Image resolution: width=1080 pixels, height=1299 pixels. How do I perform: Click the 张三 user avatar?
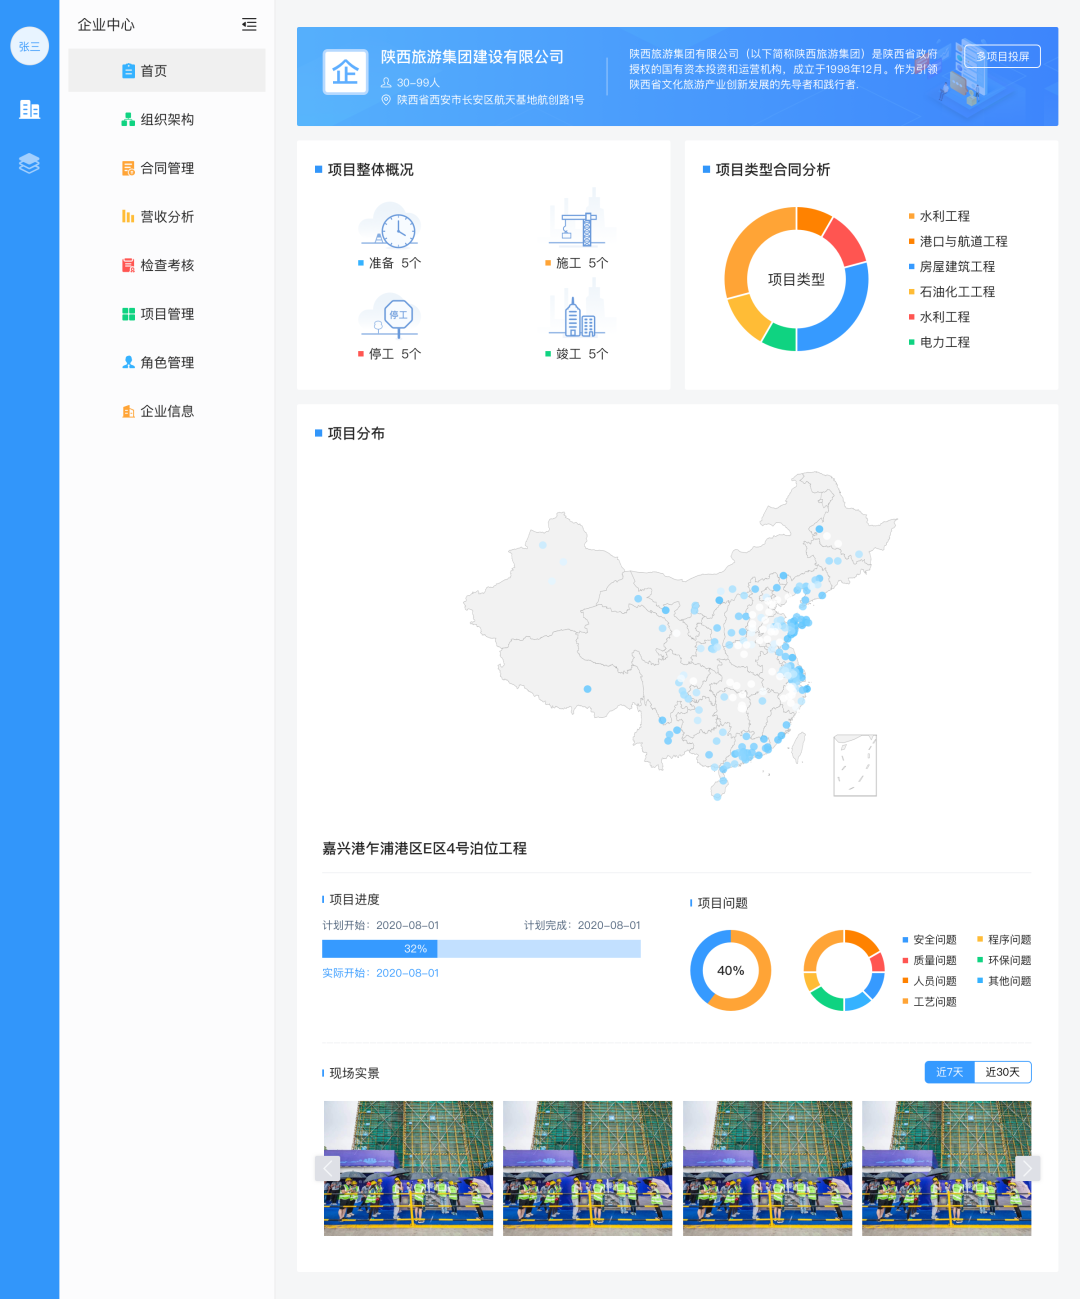pos(29,46)
